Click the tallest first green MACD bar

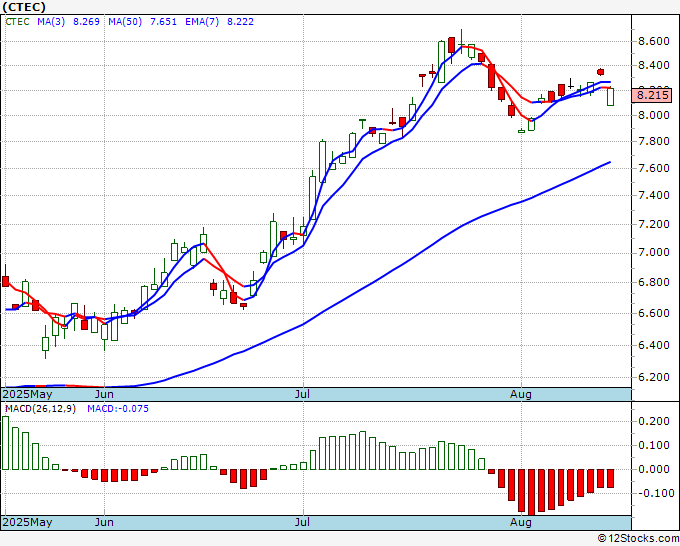6,443
